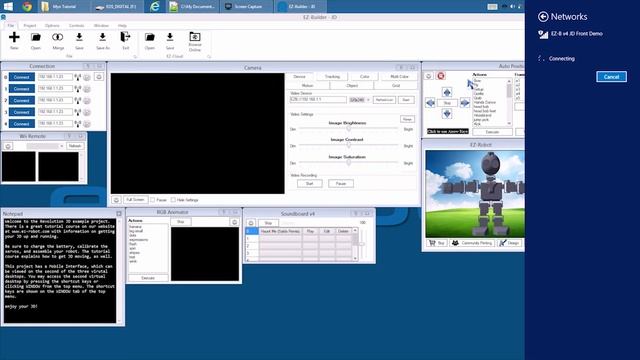
Task: Click Start under Video Recording
Action: click(x=309, y=184)
